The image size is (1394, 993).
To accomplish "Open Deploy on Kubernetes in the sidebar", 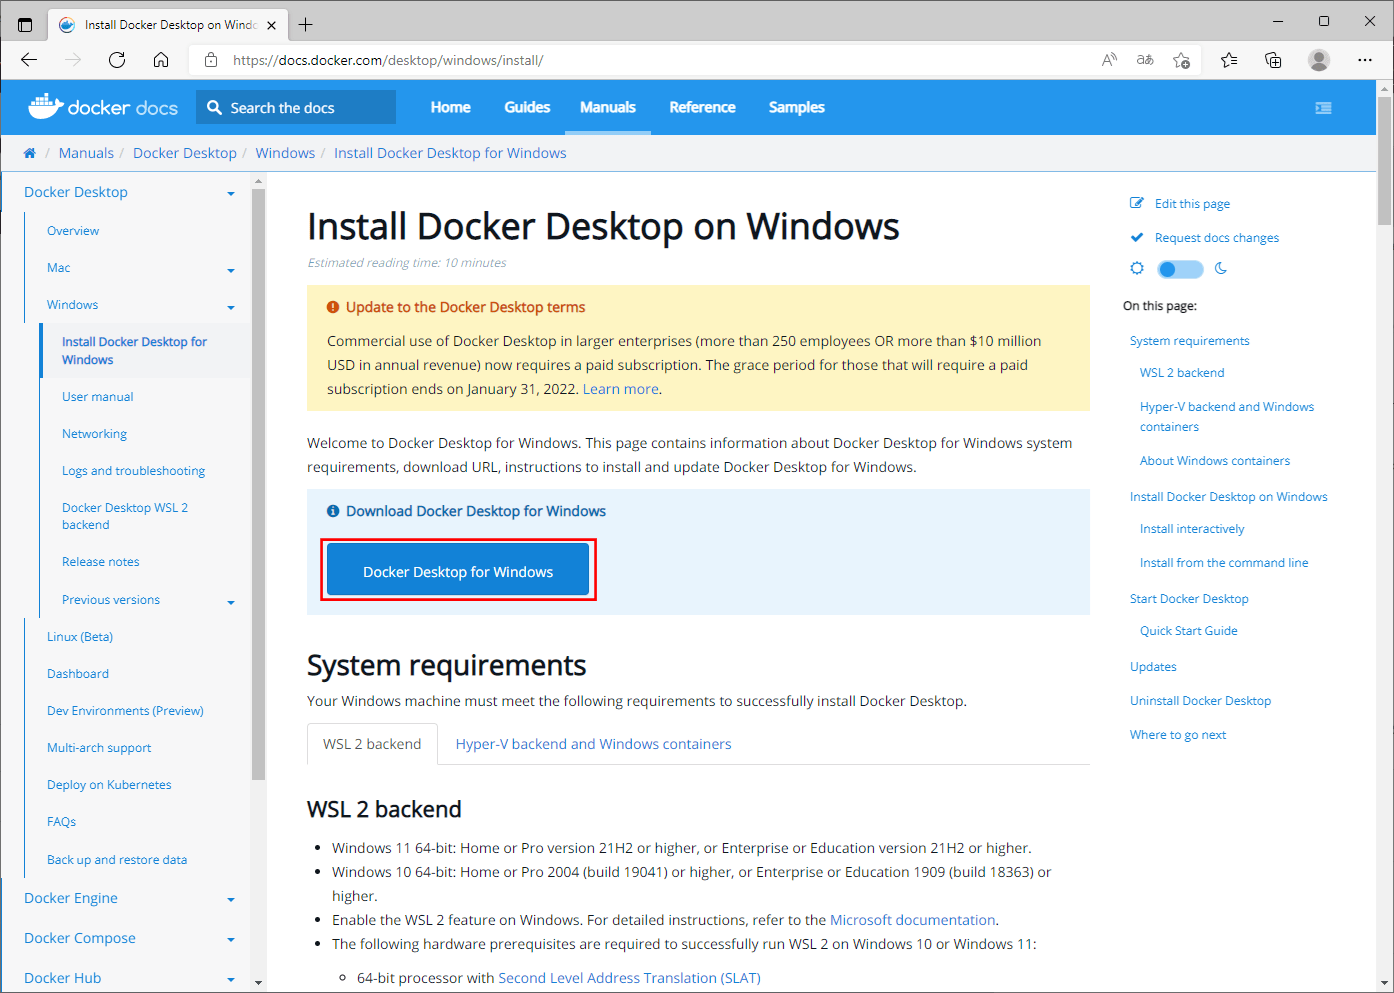I will coord(109,785).
